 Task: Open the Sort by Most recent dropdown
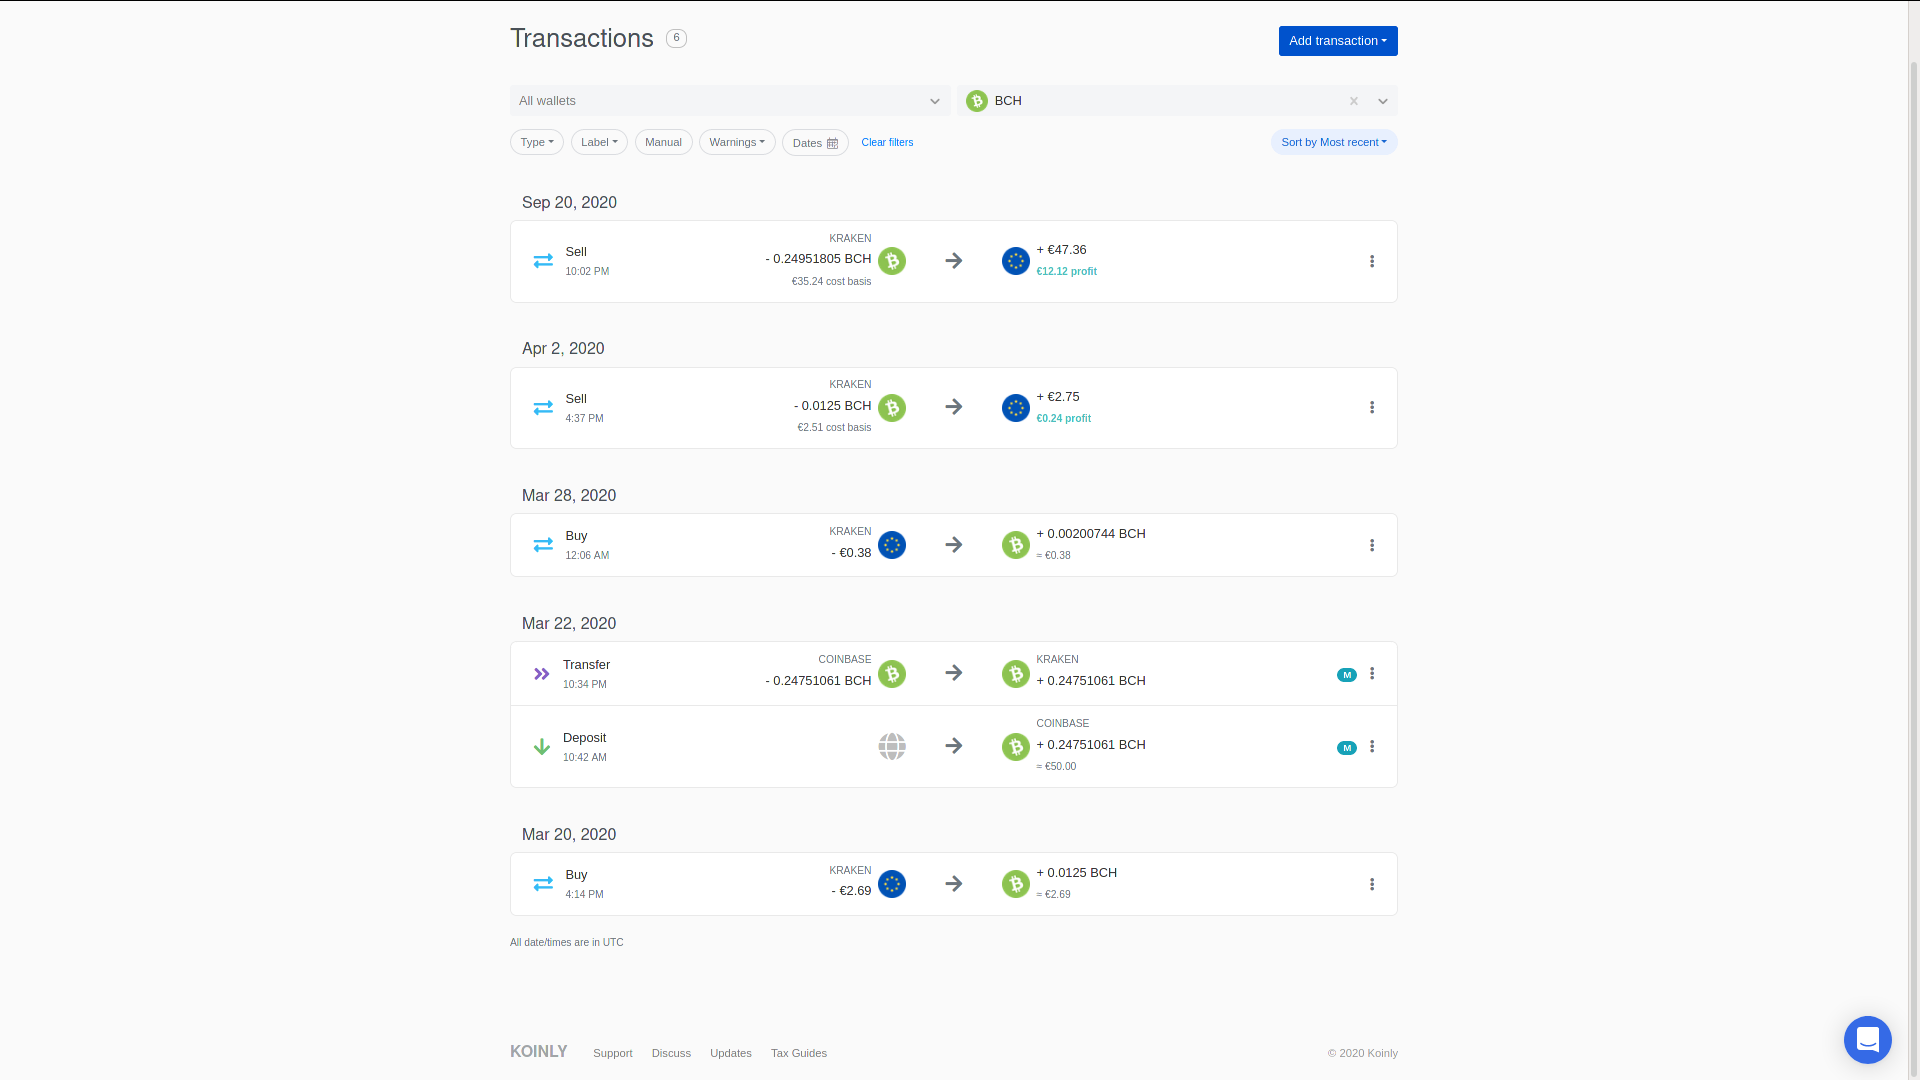point(1333,142)
